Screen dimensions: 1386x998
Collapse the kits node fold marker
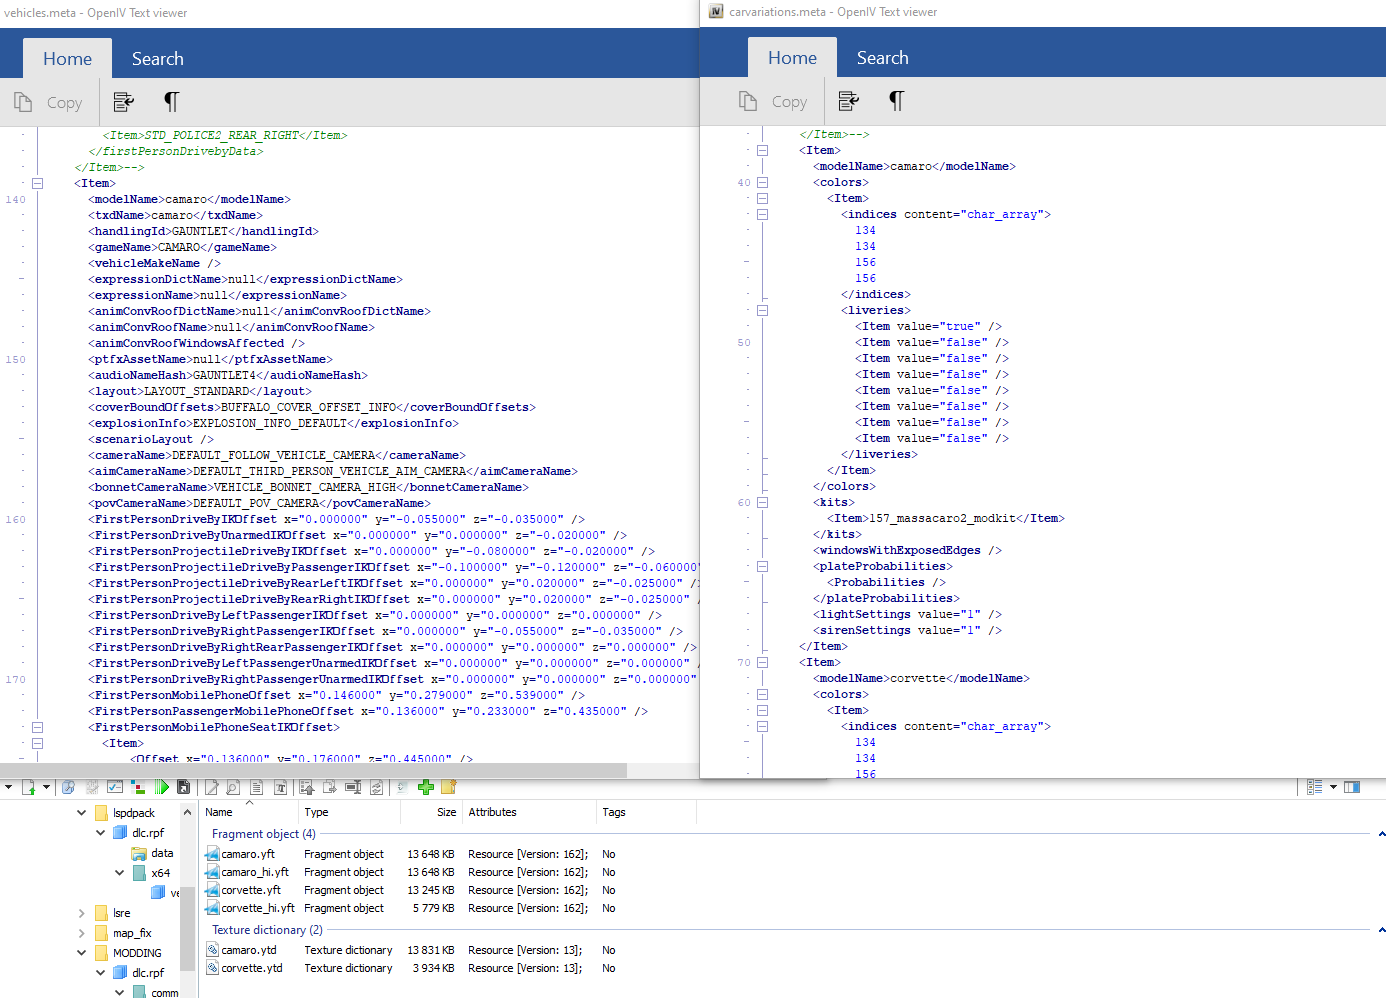point(762,502)
